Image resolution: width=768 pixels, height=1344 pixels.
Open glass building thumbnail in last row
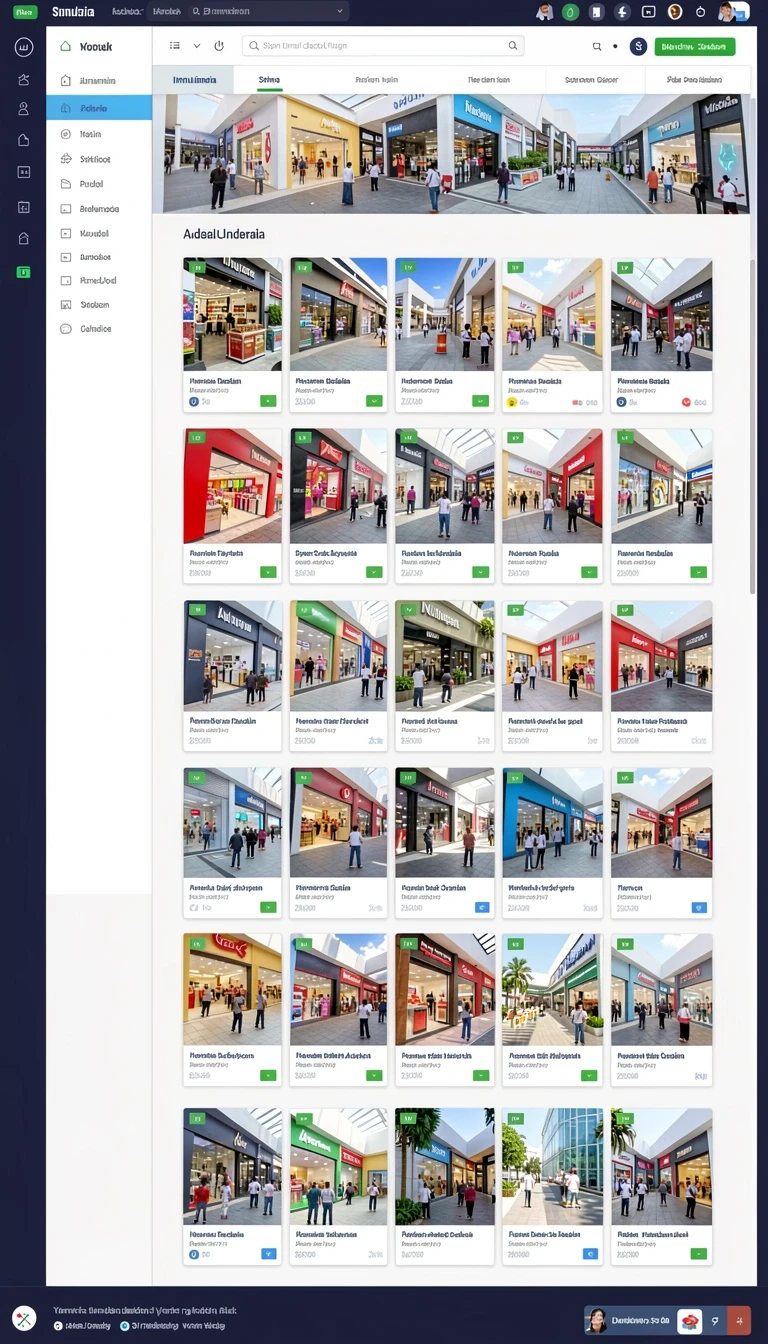pyautogui.click(x=553, y=1166)
